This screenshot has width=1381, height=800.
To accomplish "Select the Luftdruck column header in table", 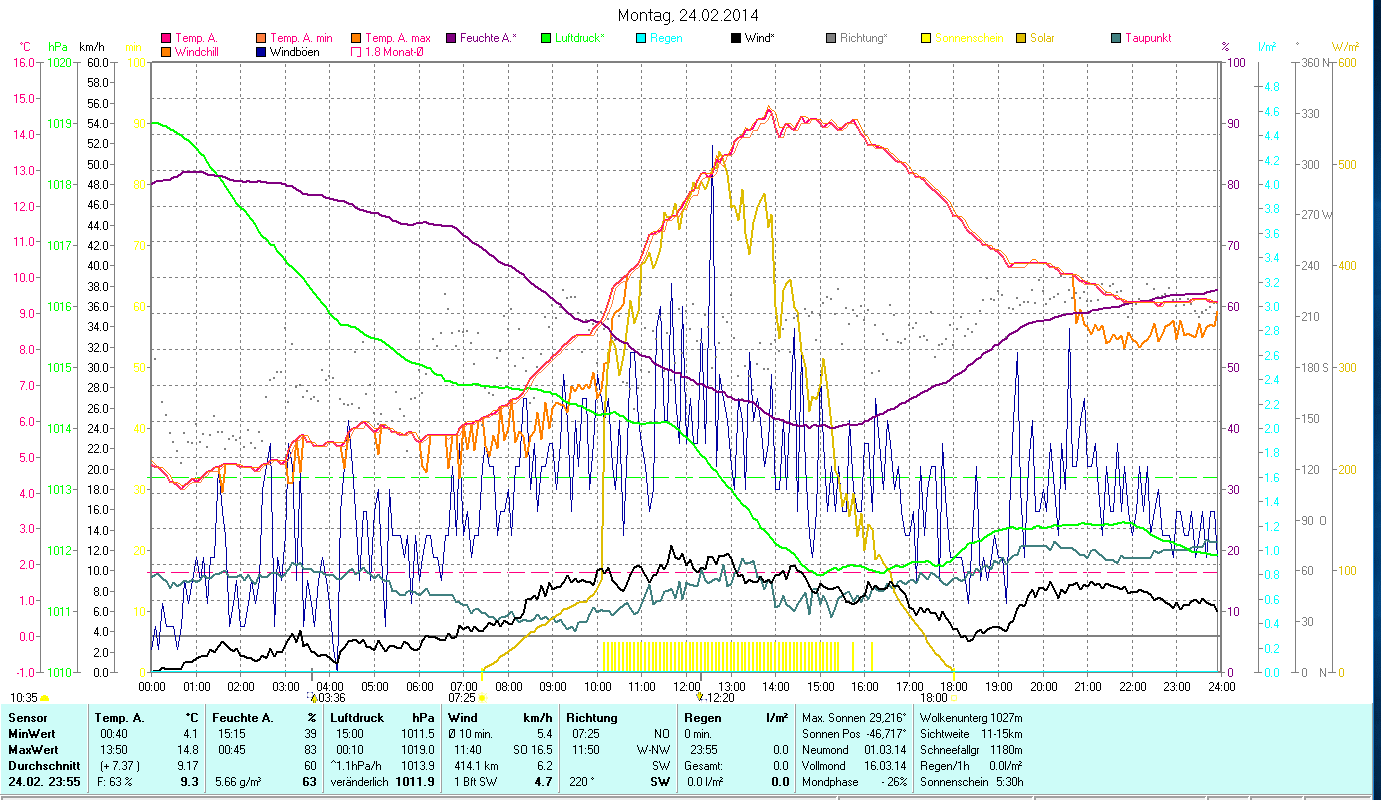I will tap(357, 718).
